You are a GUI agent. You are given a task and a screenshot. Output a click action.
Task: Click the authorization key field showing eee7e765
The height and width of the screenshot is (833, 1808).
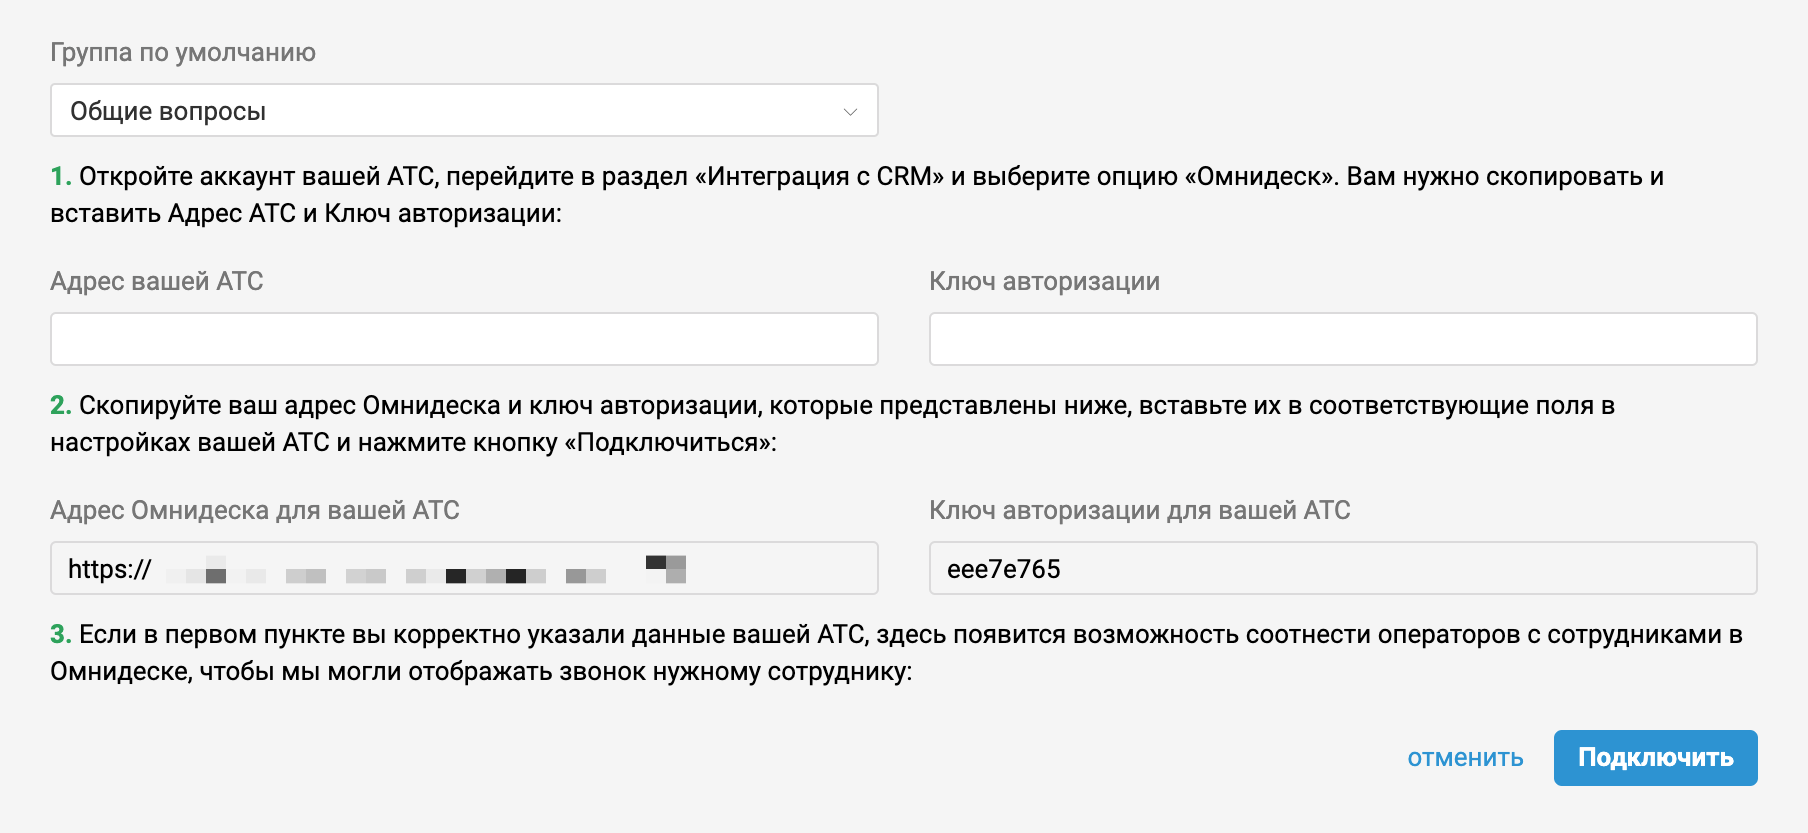click(1342, 568)
